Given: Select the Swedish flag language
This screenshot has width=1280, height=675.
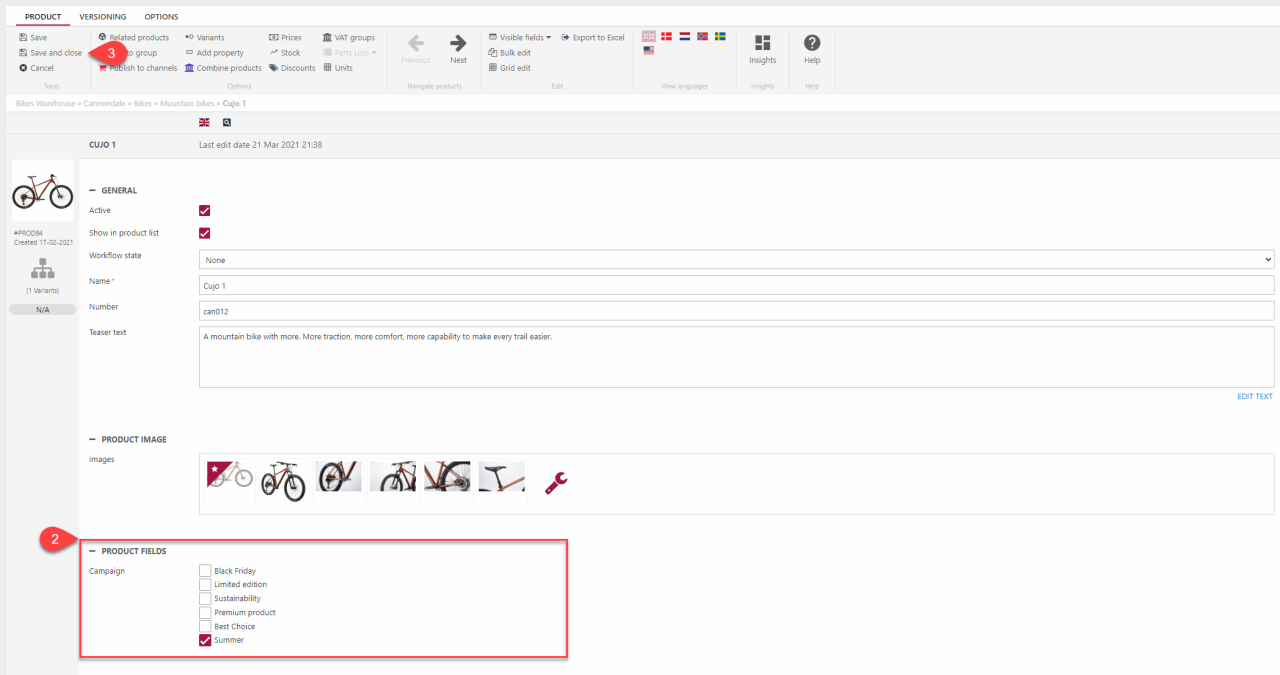Looking at the screenshot, I should (720, 36).
